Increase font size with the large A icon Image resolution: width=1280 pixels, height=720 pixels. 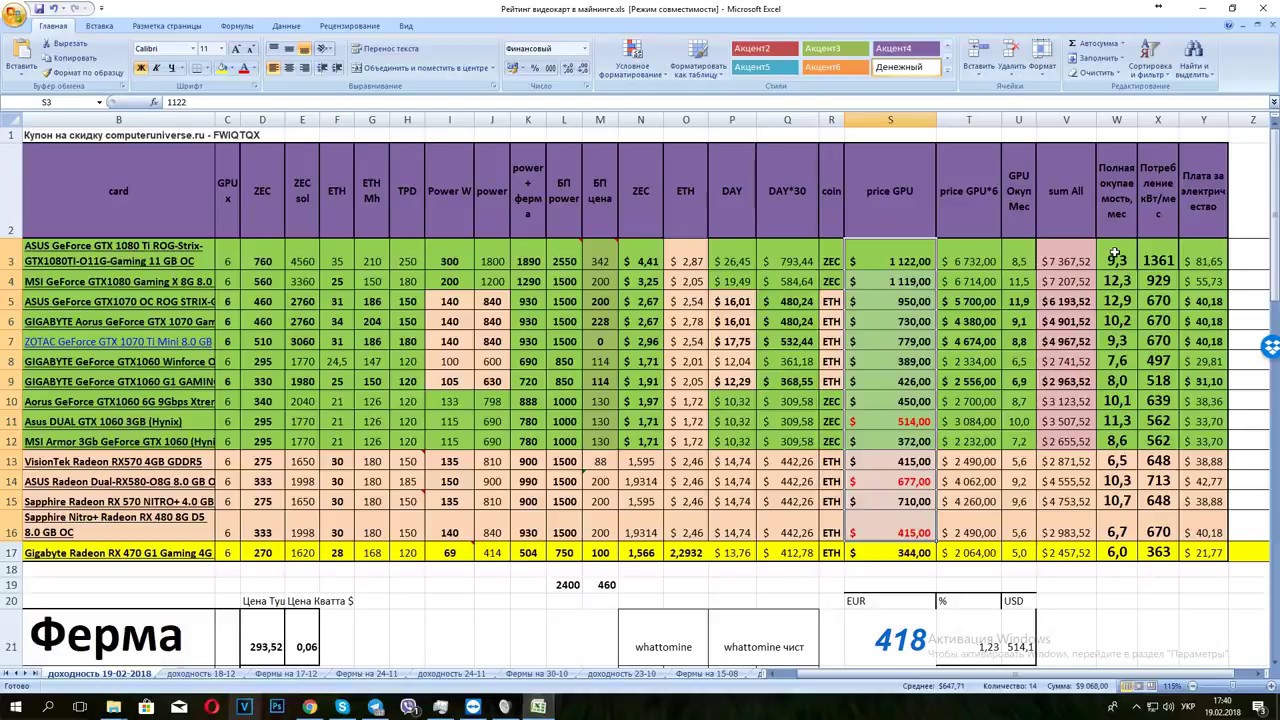[236, 49]
